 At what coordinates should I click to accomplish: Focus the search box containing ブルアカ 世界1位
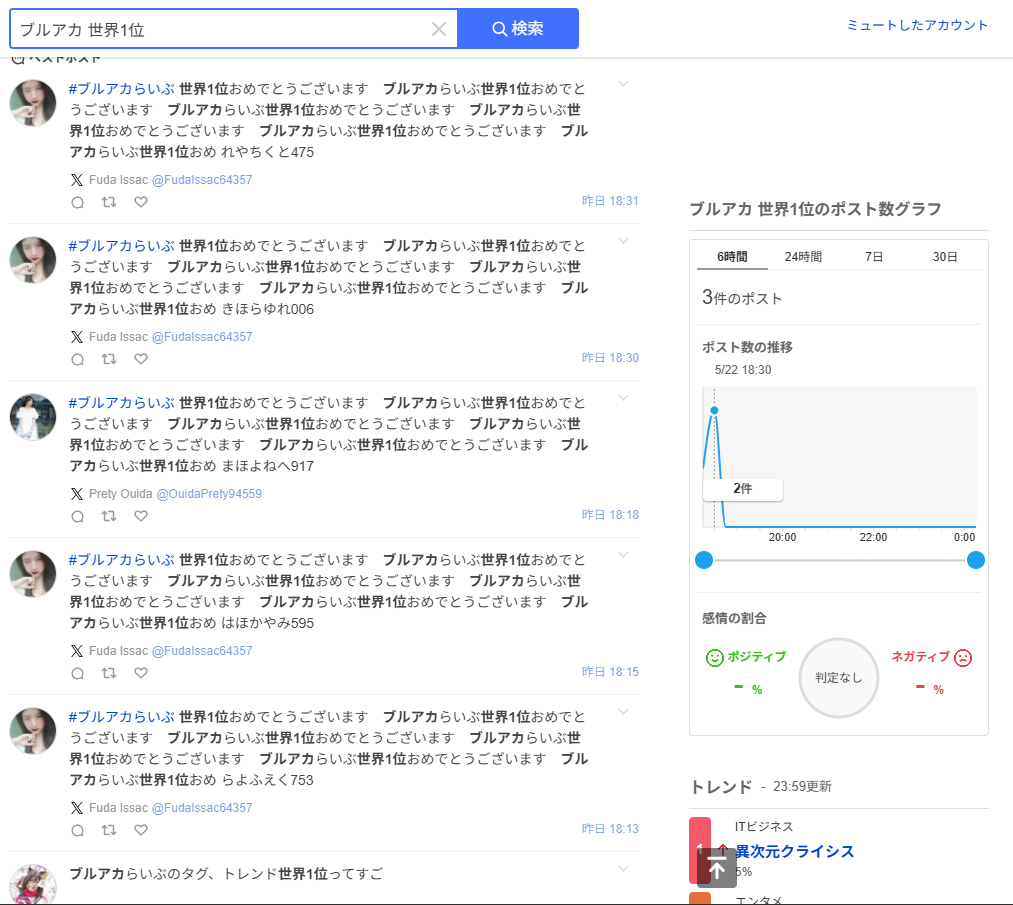point(233,28)
